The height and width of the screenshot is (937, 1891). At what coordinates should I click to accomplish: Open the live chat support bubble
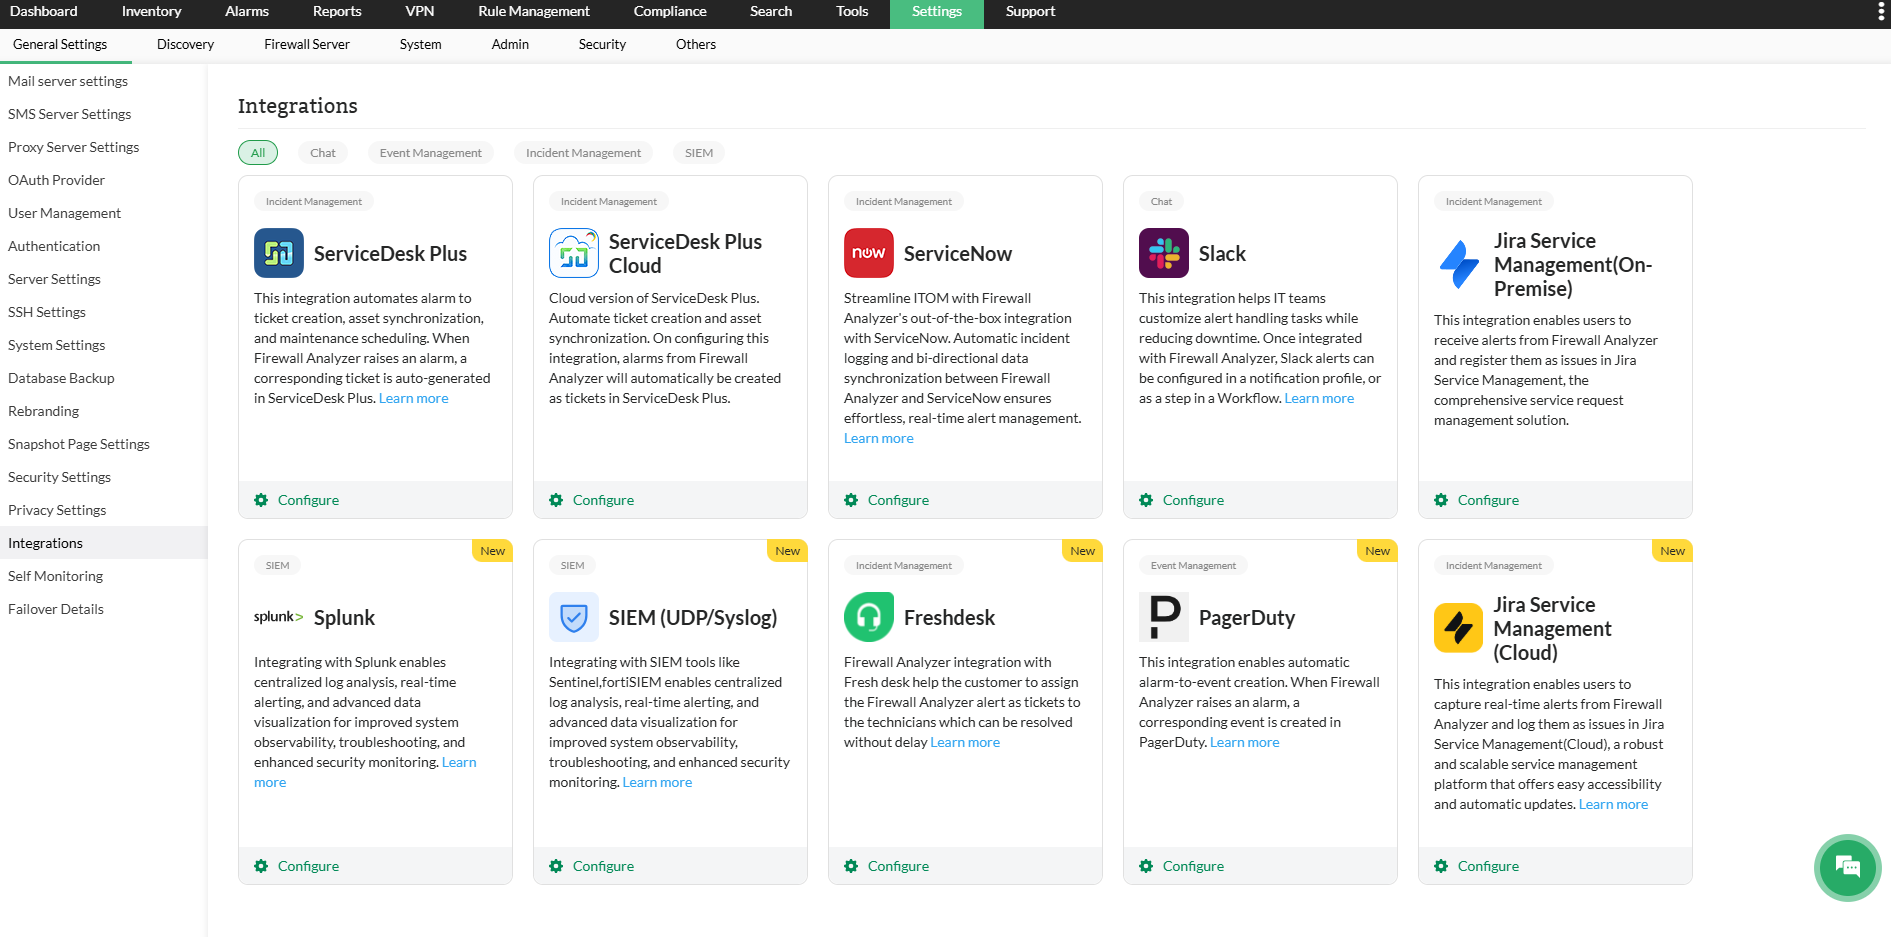pyautogui.click(x=1847, y=867)
